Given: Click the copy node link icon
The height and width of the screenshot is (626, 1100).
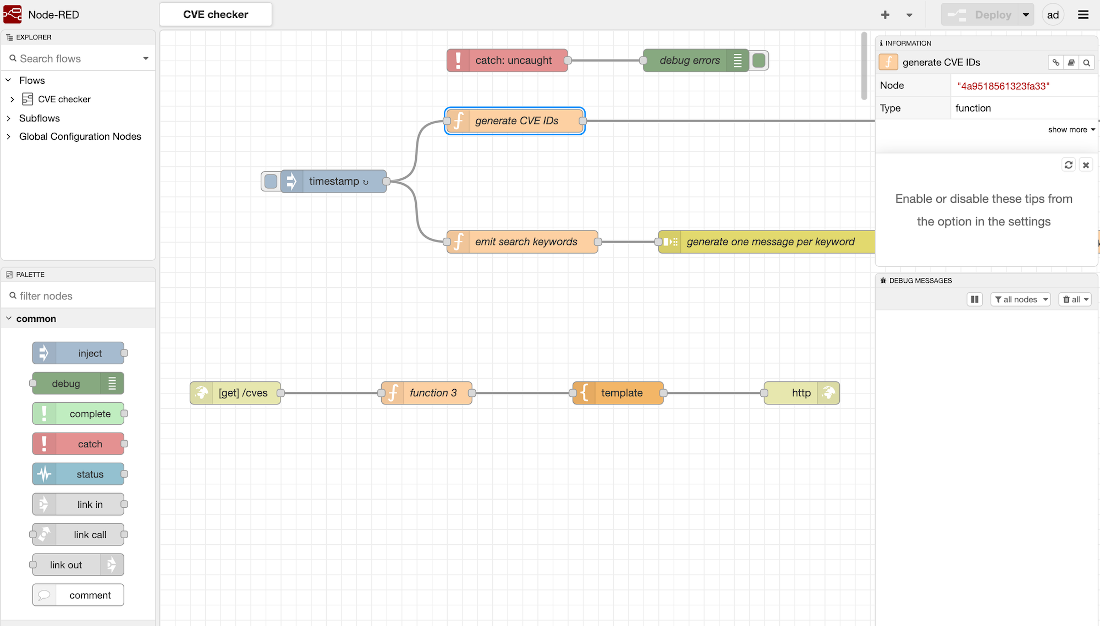Looking at the screenshot, I should click(1056, 62).
